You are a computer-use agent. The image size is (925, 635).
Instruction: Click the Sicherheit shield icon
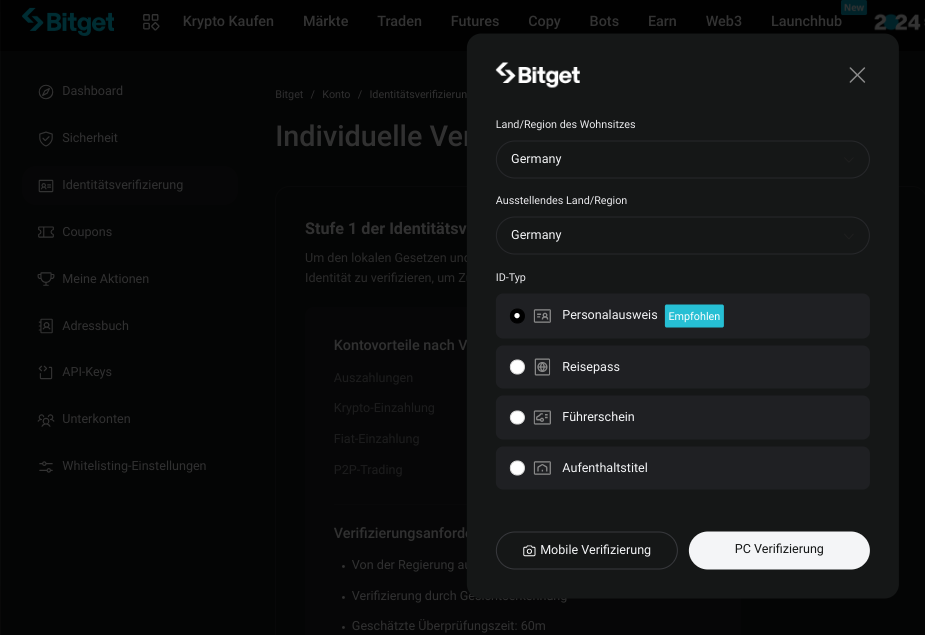(45, 138)
